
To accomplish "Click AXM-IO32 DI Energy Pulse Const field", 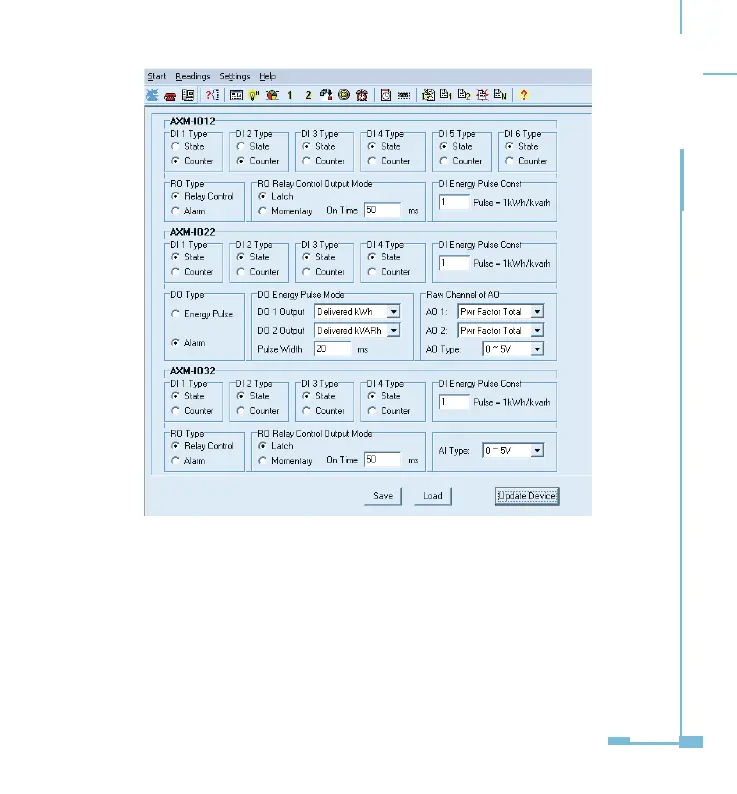I will [x=454, y=403].
